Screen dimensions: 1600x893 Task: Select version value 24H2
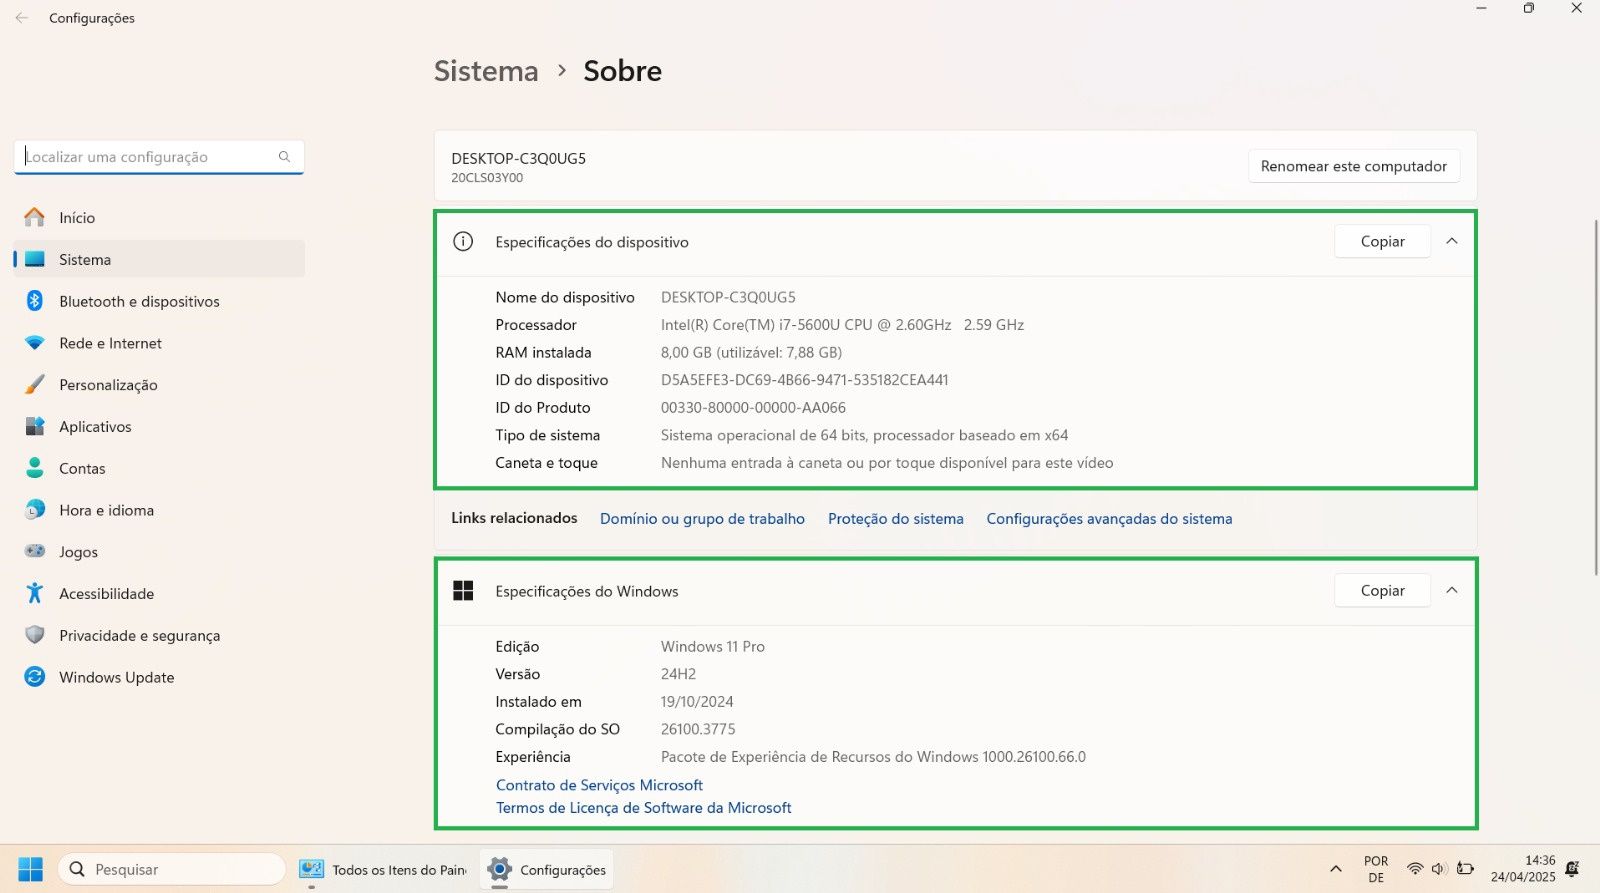tap(678, 674)
